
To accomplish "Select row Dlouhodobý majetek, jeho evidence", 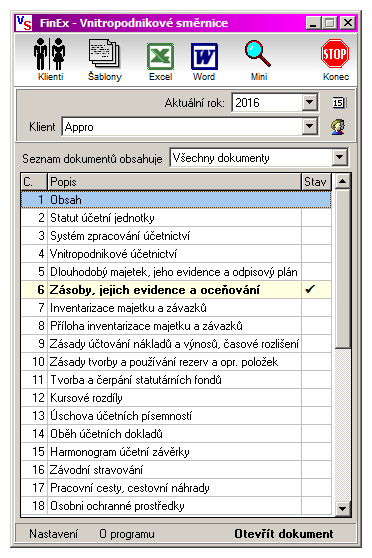I will coord(176,272).
